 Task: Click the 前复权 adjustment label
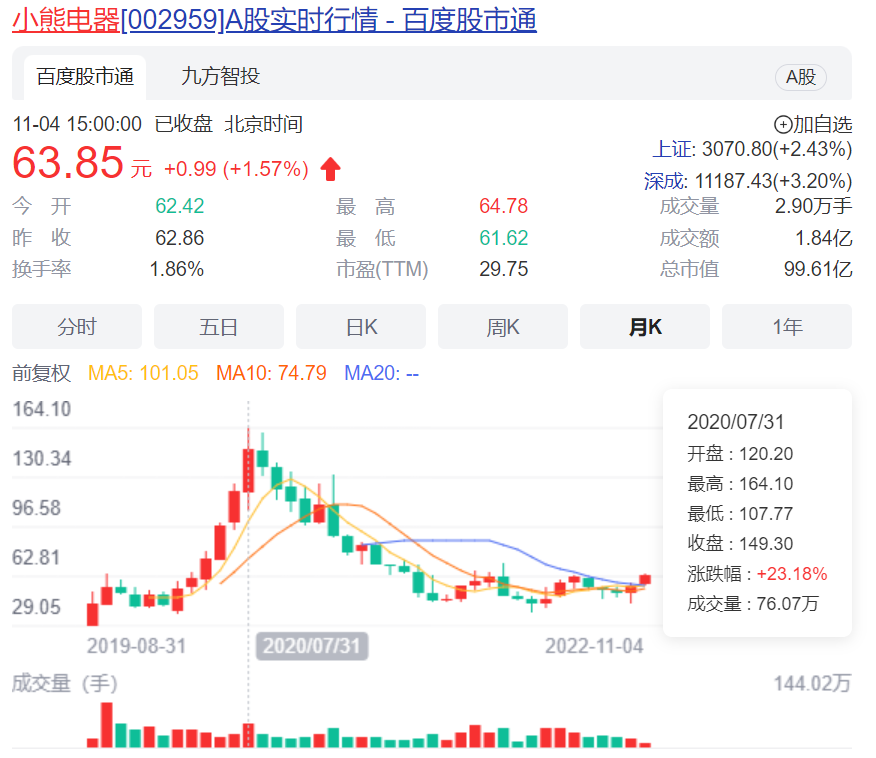coord(41,373)
